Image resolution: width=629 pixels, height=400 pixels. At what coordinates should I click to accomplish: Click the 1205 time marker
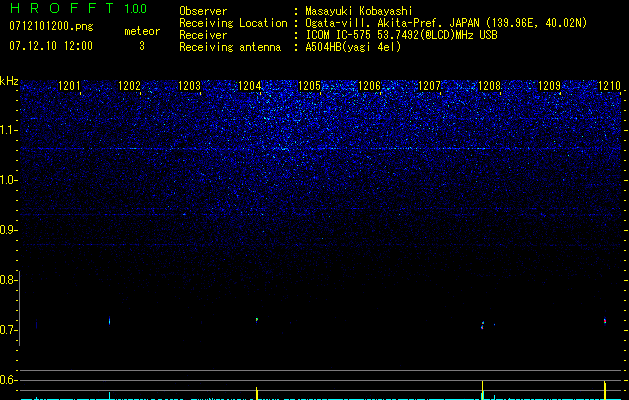(309, 85)
